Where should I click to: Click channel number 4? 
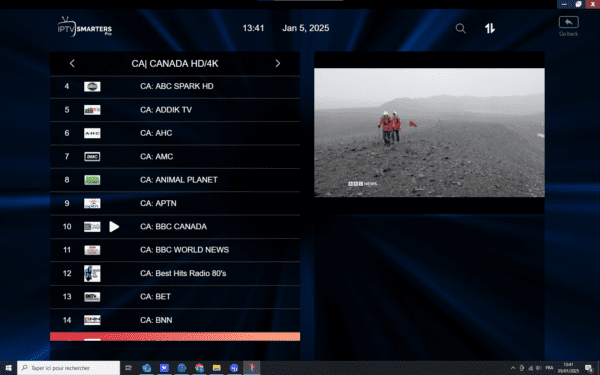(67, 86)
